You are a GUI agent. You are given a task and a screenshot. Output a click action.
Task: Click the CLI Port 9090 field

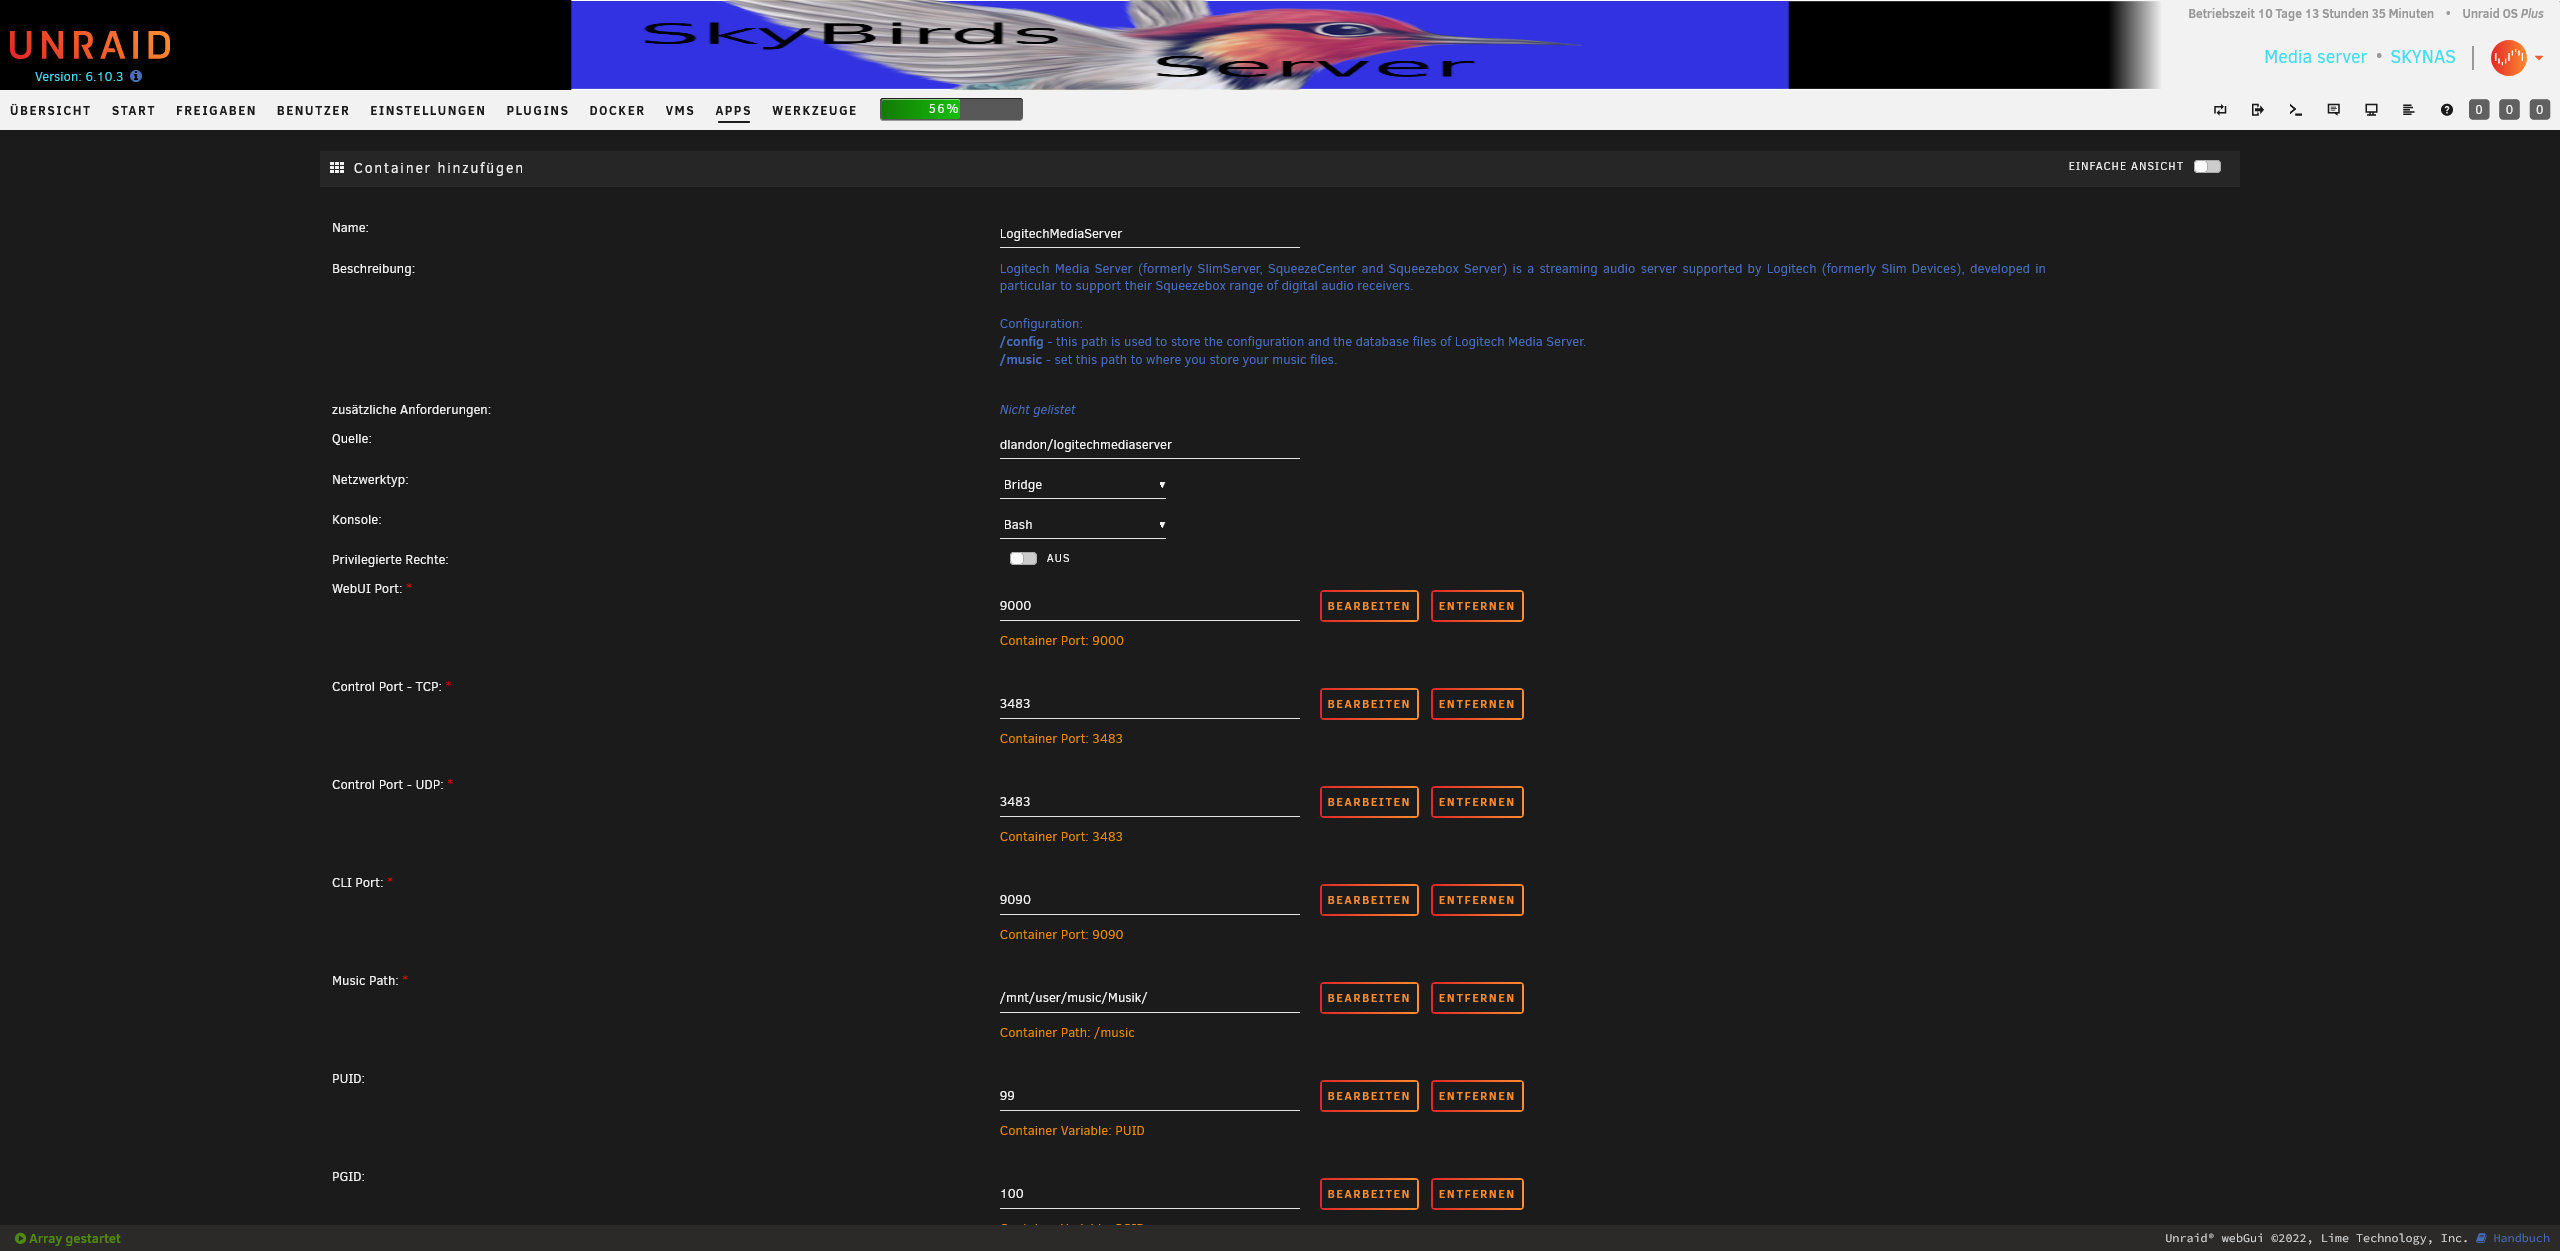pos(1149,900)
